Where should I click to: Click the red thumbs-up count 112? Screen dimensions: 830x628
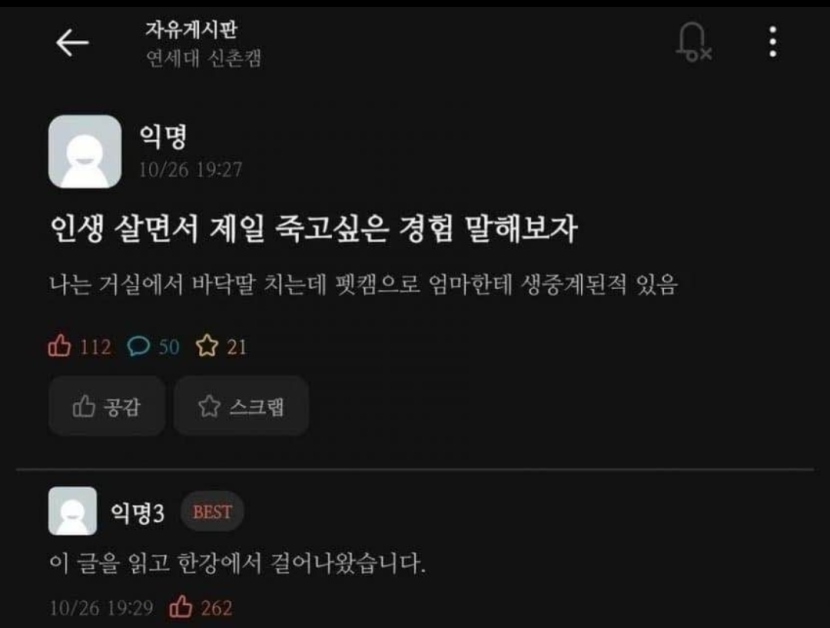79,346
